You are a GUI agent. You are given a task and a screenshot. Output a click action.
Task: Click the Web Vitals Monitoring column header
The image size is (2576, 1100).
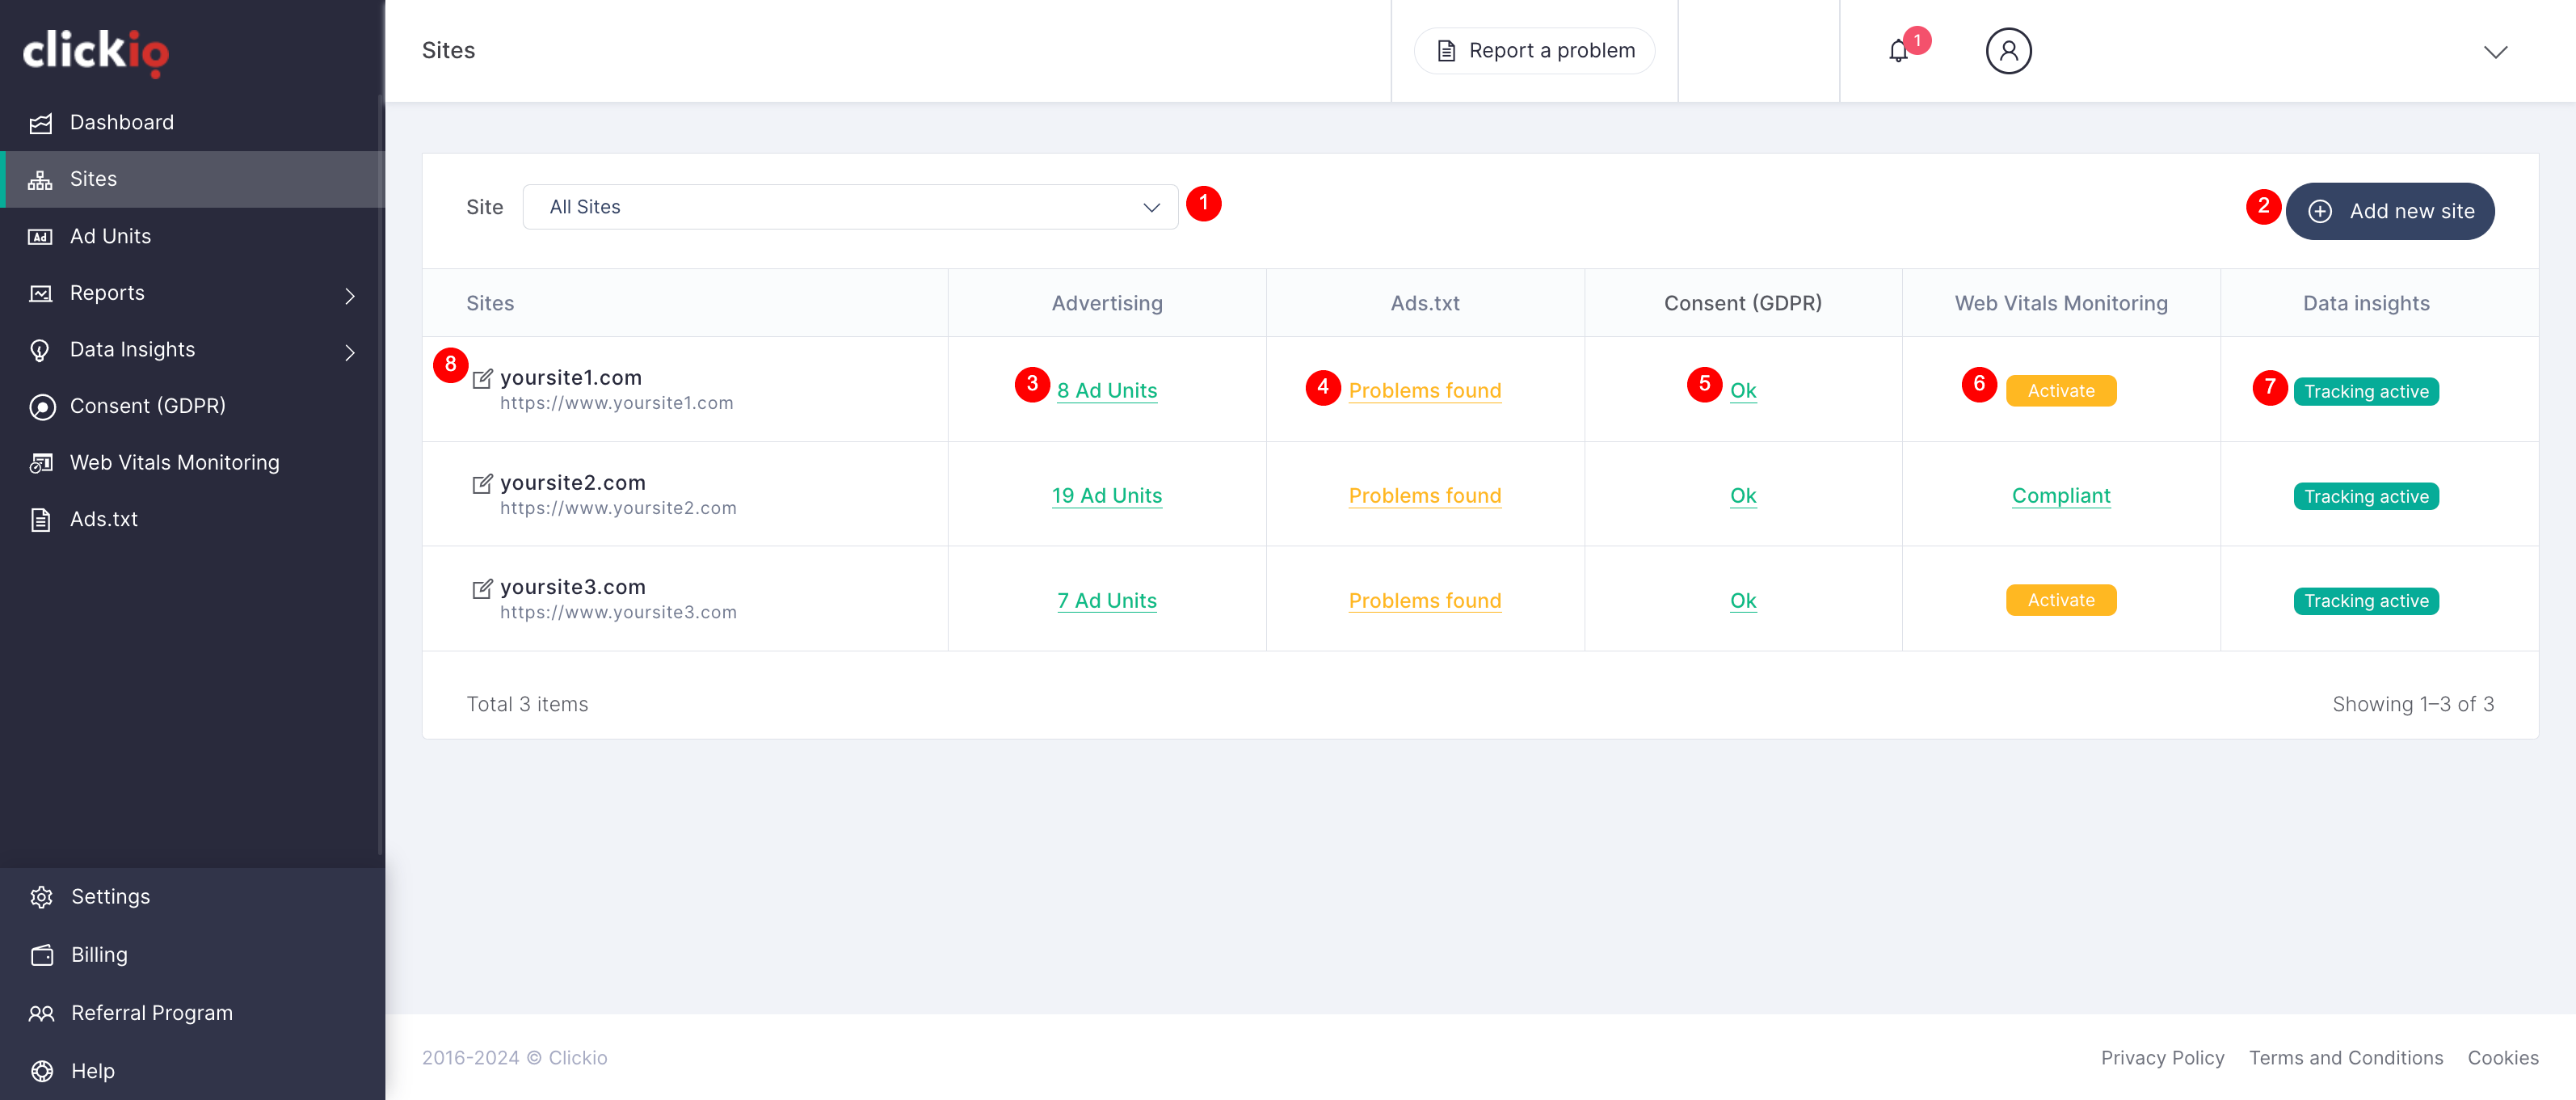coord(2061,303)
